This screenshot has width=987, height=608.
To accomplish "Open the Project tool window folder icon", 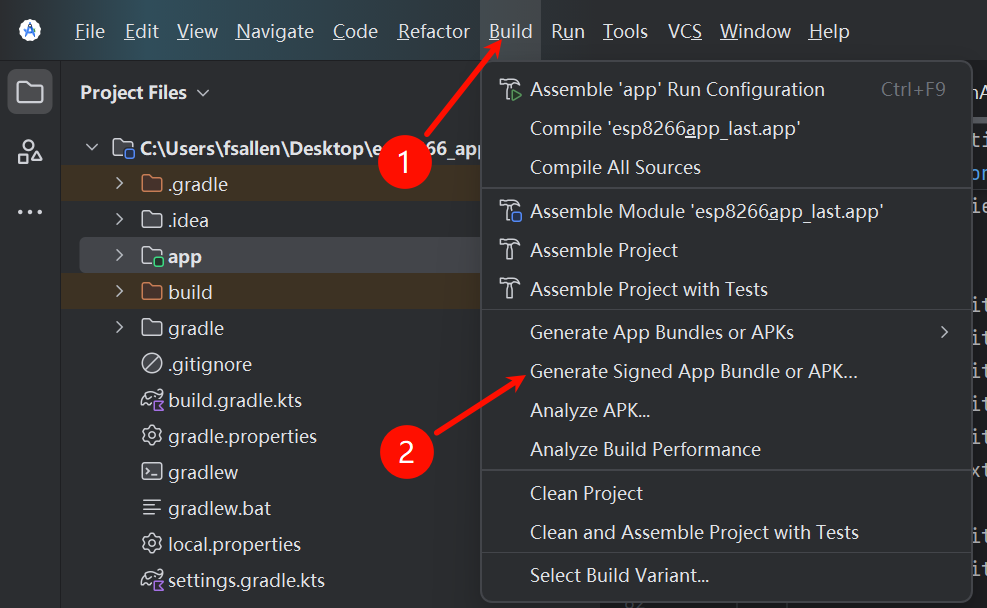I will (30, 93).
